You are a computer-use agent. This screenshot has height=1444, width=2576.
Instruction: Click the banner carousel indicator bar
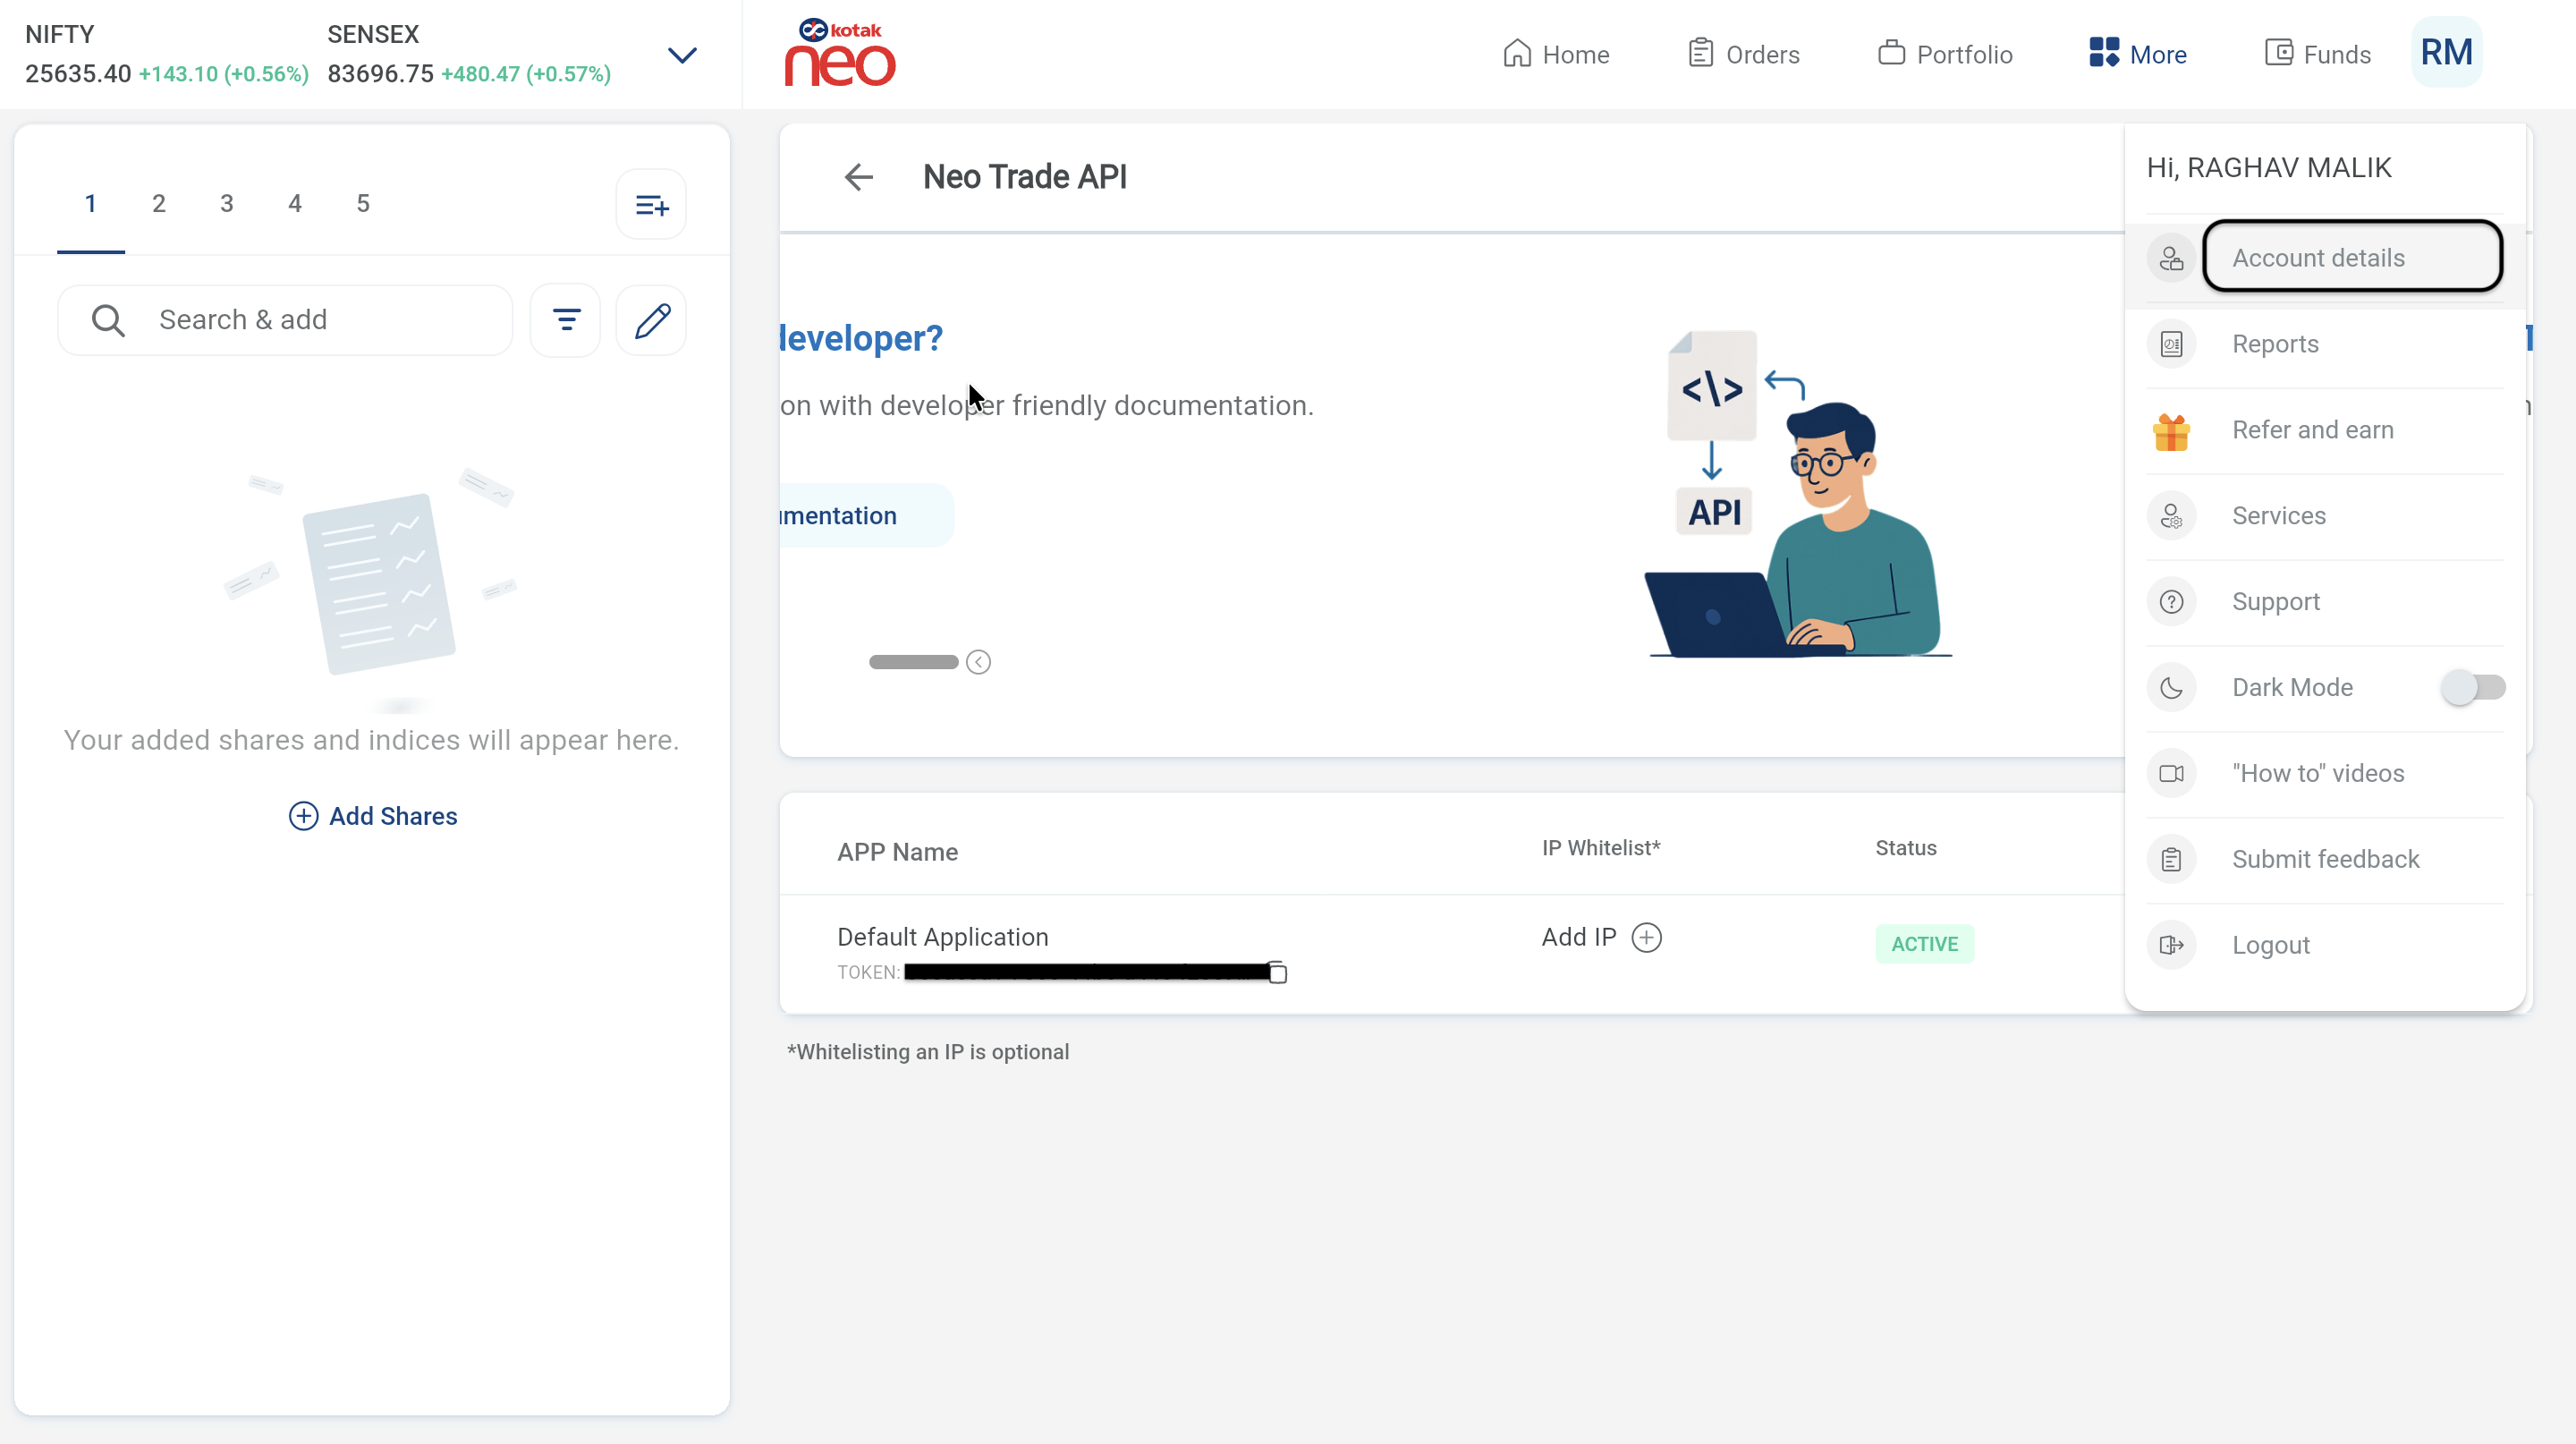point(913,662)
